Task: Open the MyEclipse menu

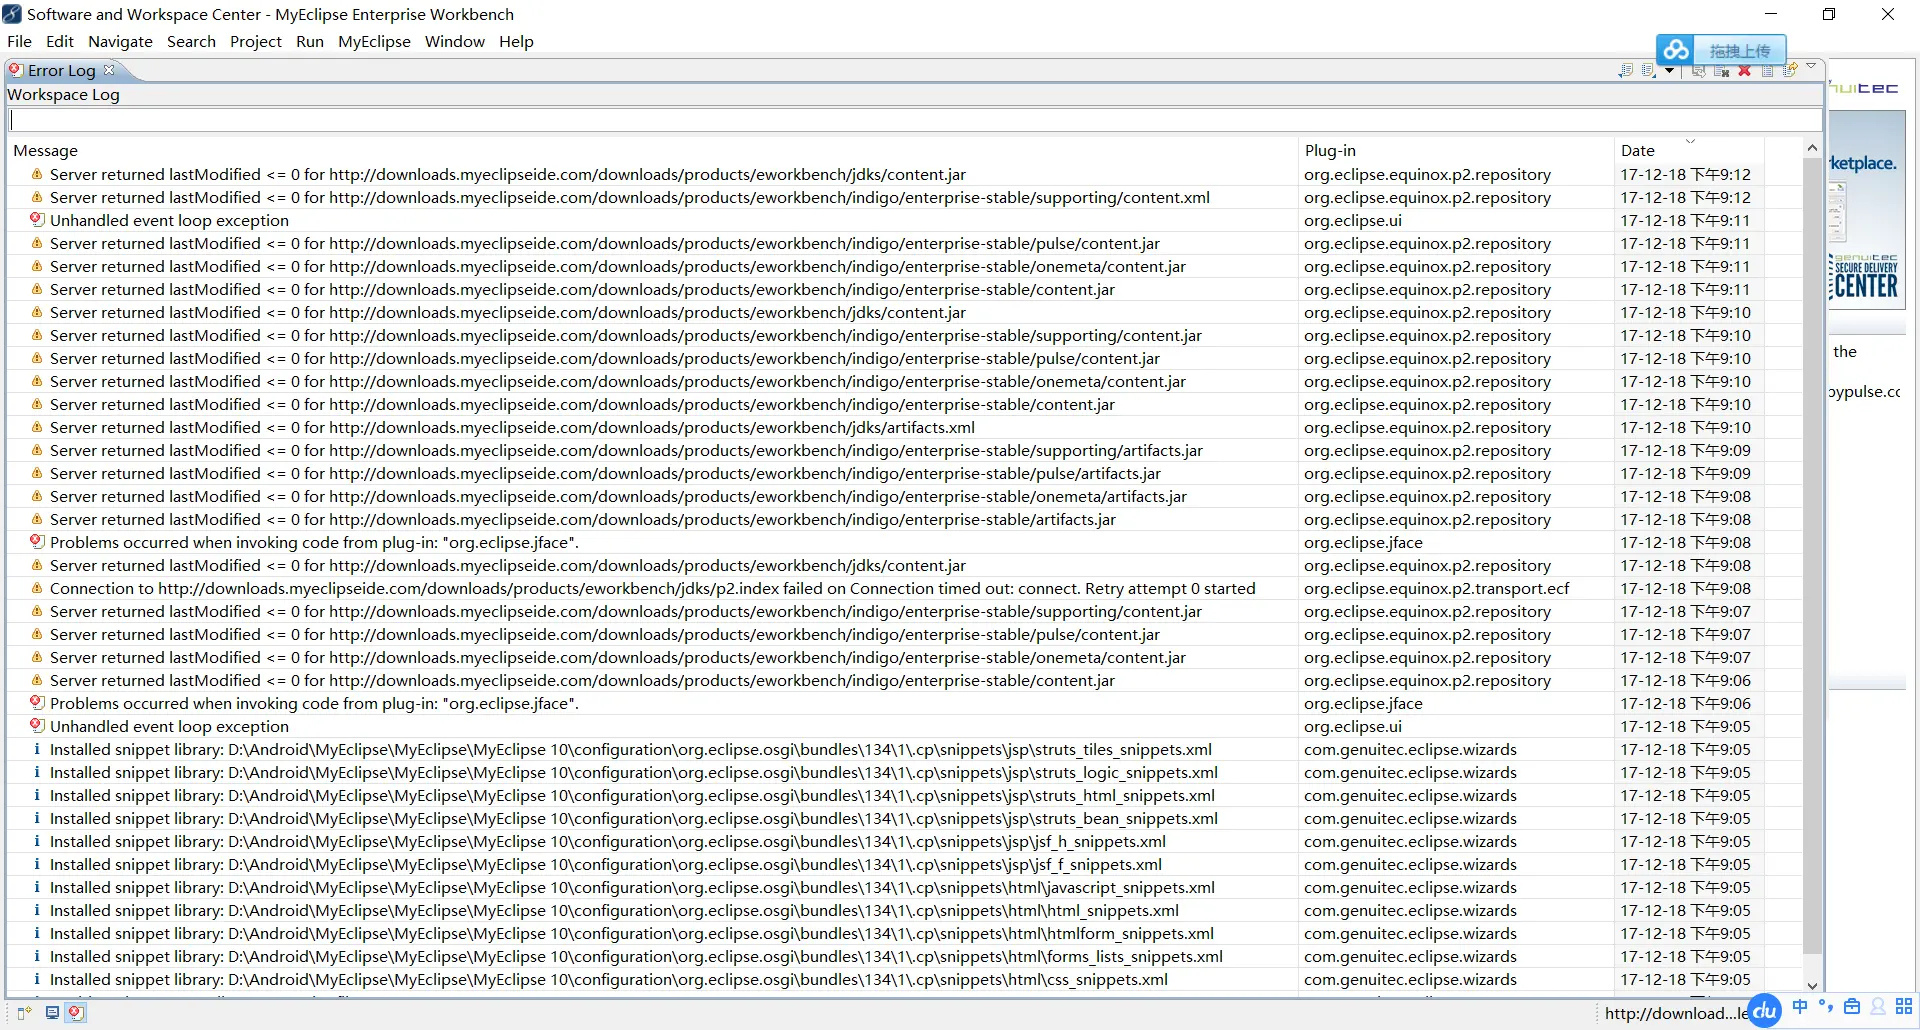Action: click(x=374, y=41)
